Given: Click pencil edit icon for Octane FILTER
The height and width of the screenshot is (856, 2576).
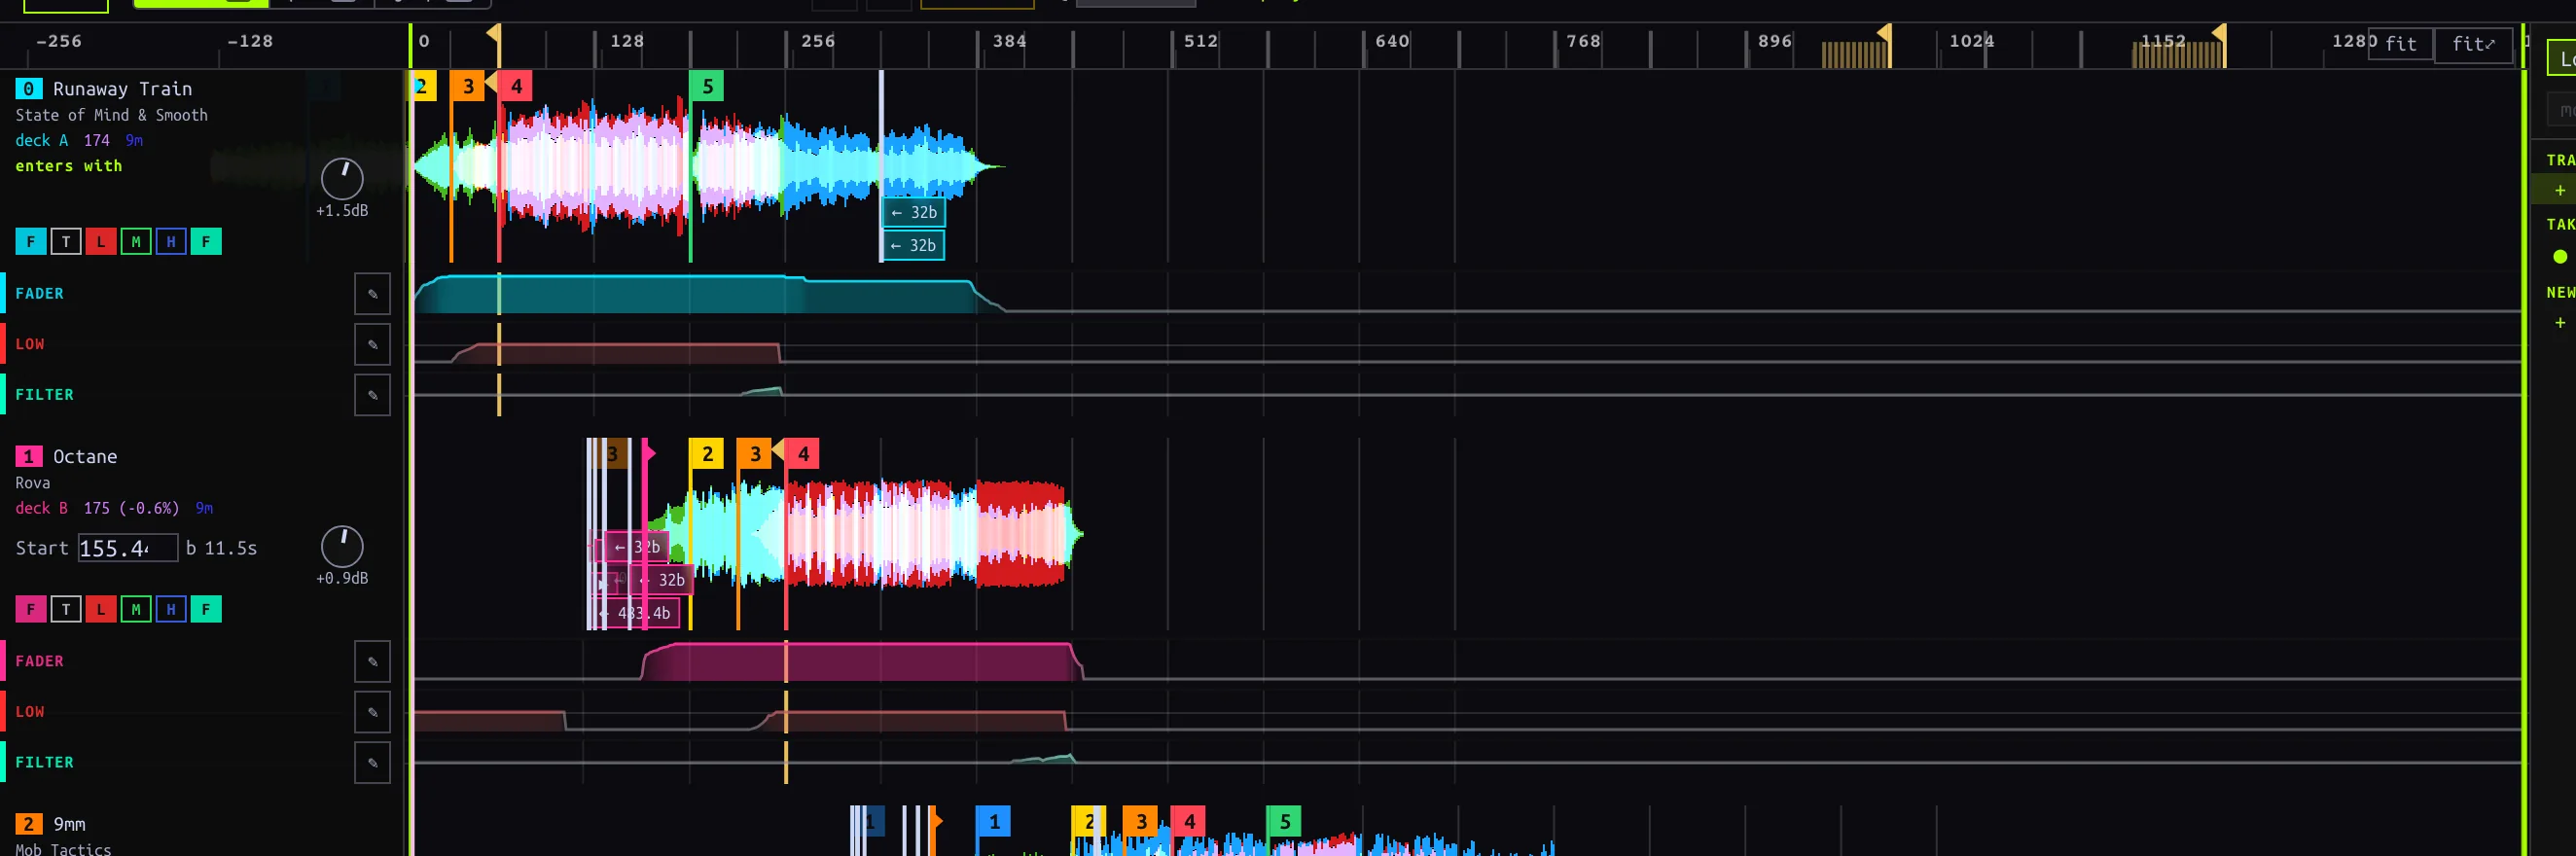Looking at the screenshot, I should coord(372,763).
